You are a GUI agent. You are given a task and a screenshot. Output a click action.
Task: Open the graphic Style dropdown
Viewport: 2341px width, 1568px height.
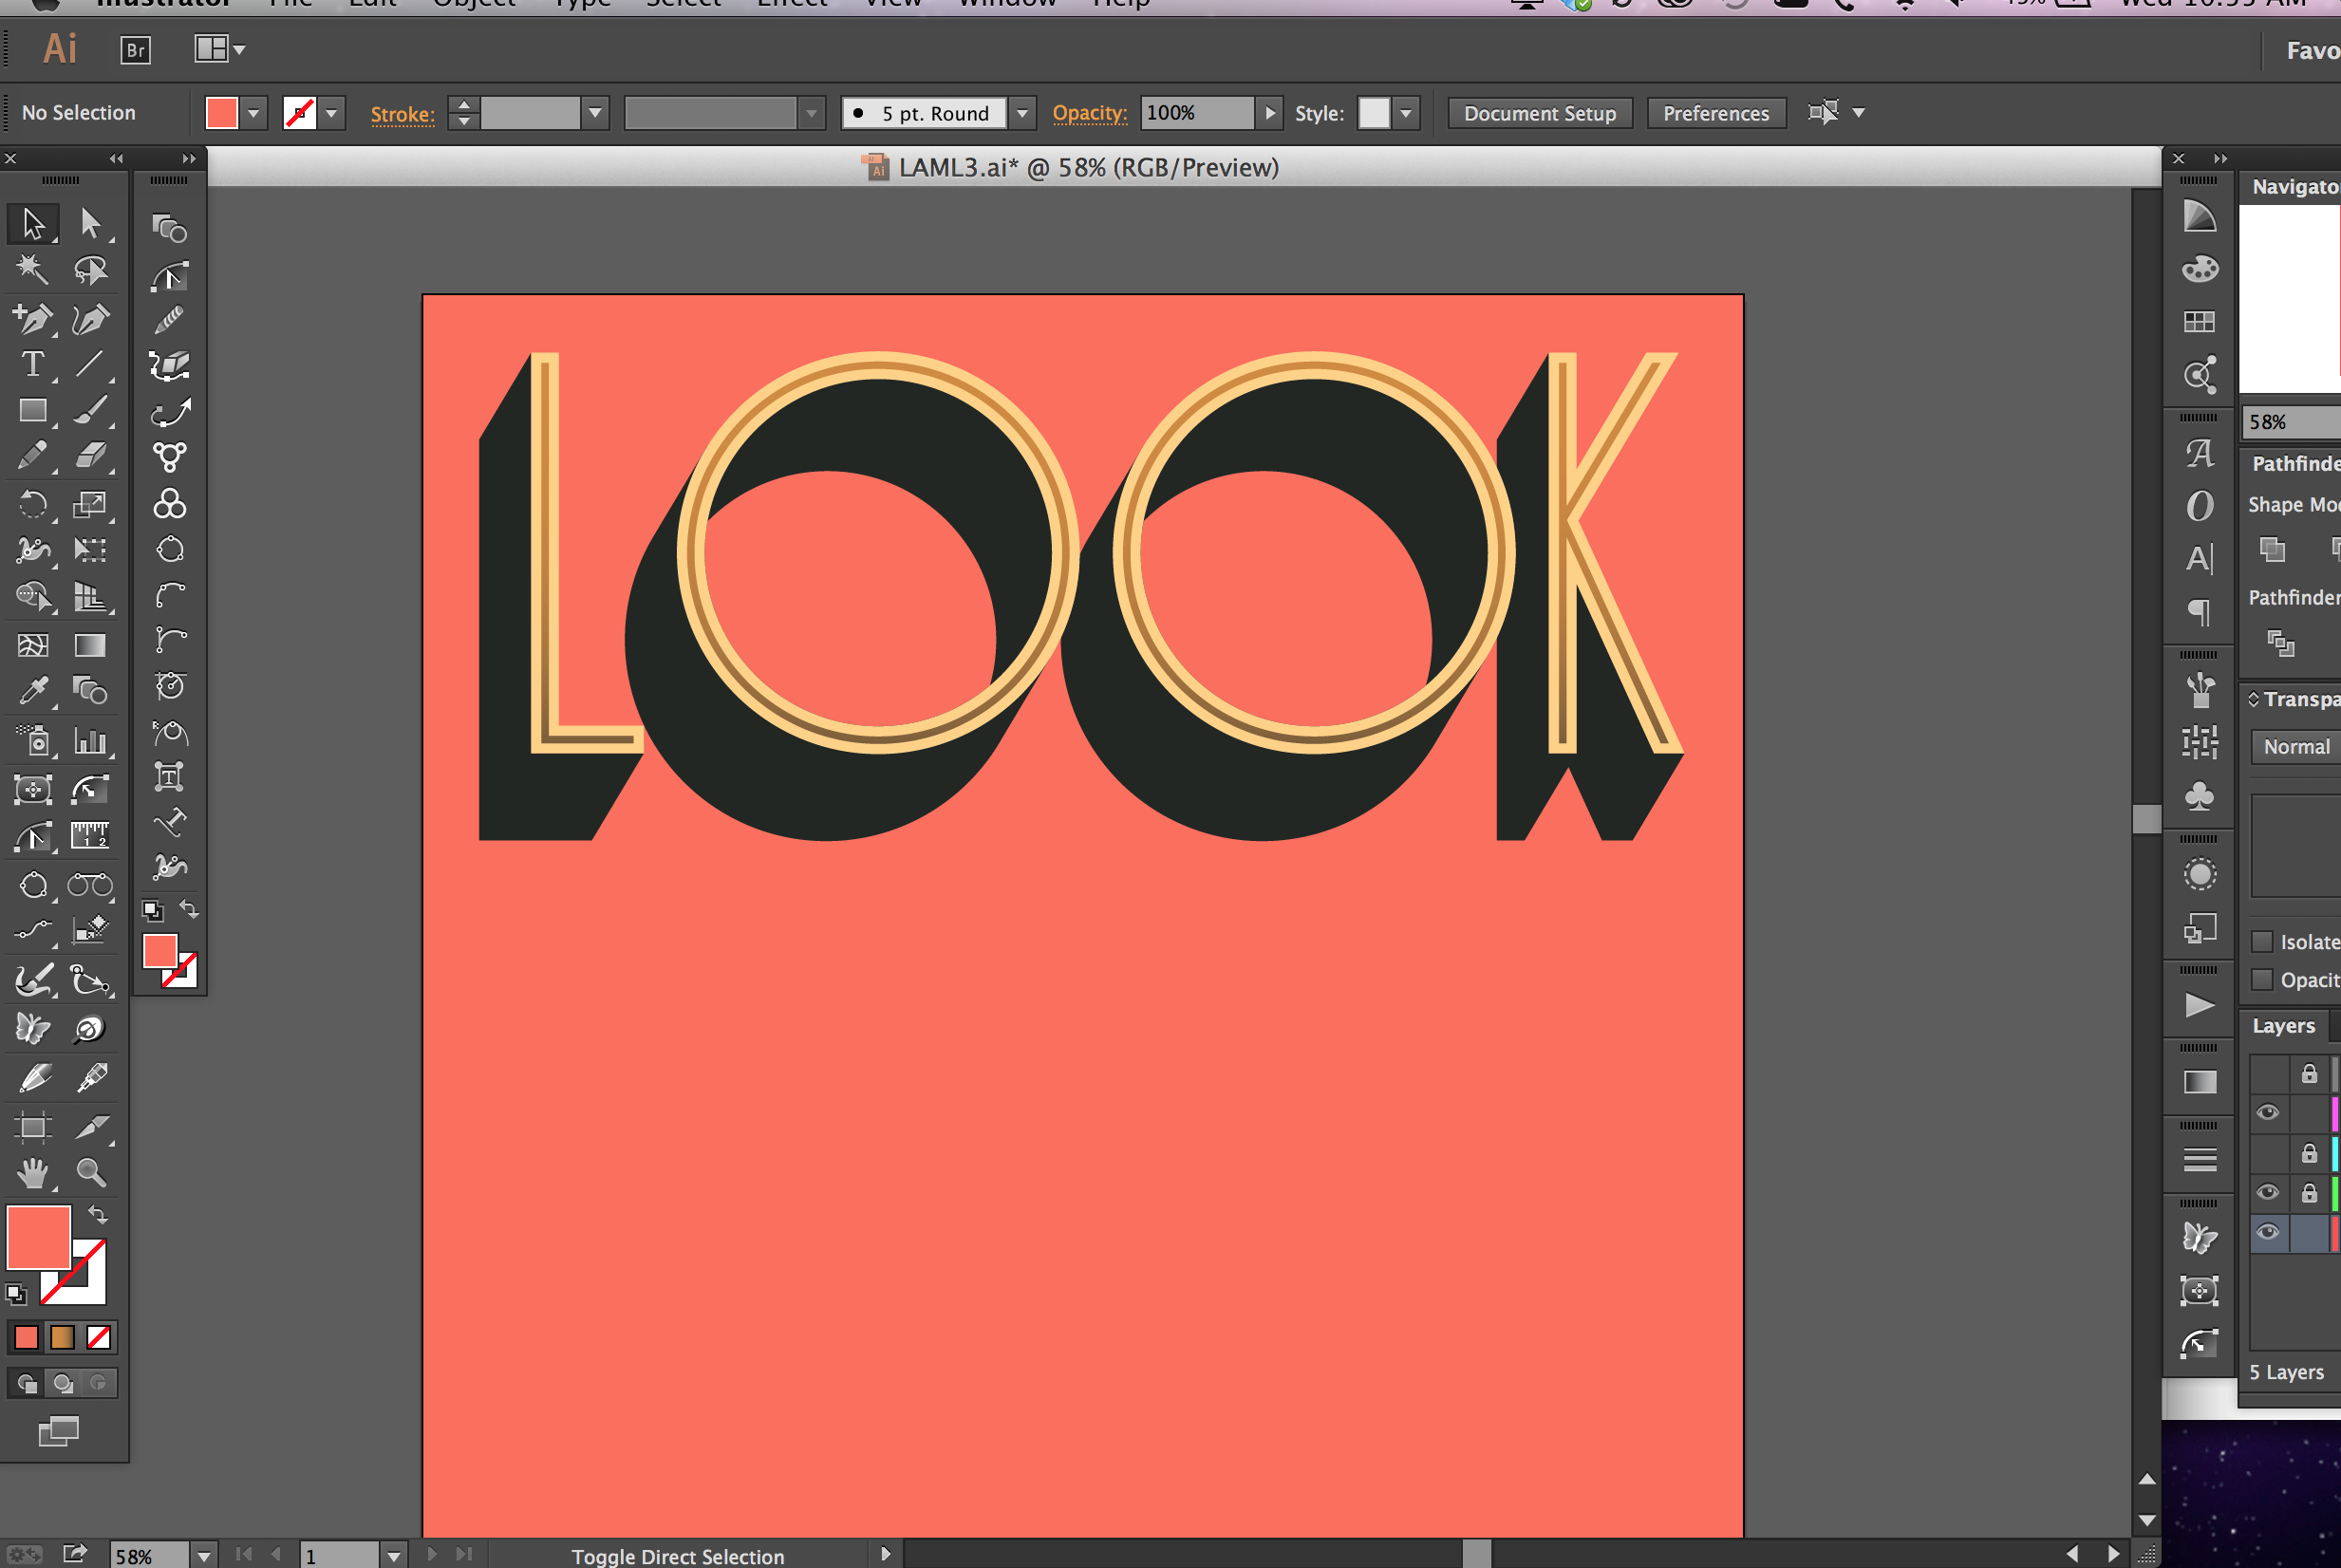[x=1406, y=113]
